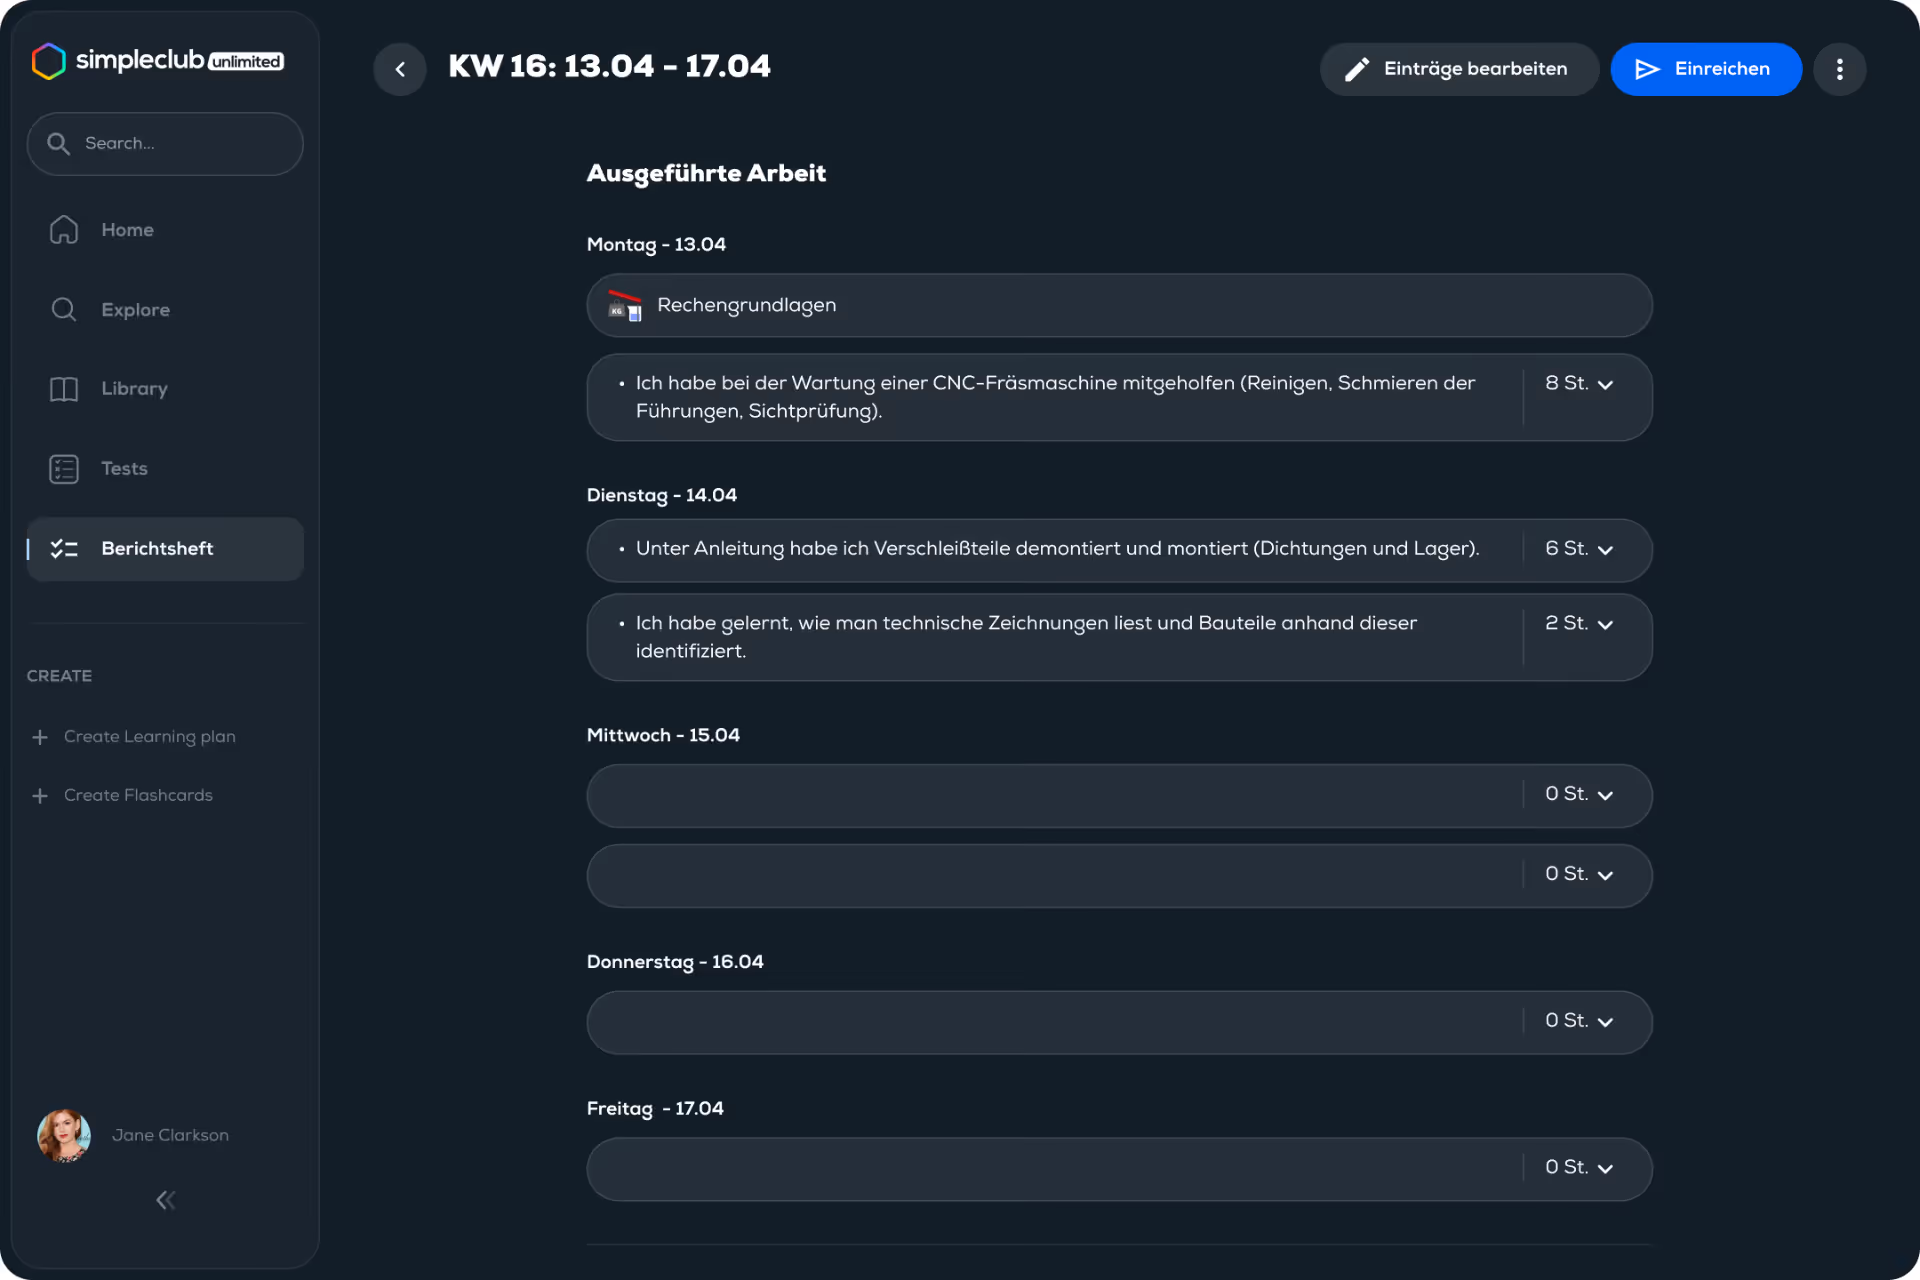Expand the 0 St. dropdown under Freitag
This screenshot has width=1920, height=1280.
coord(1578,1167)
